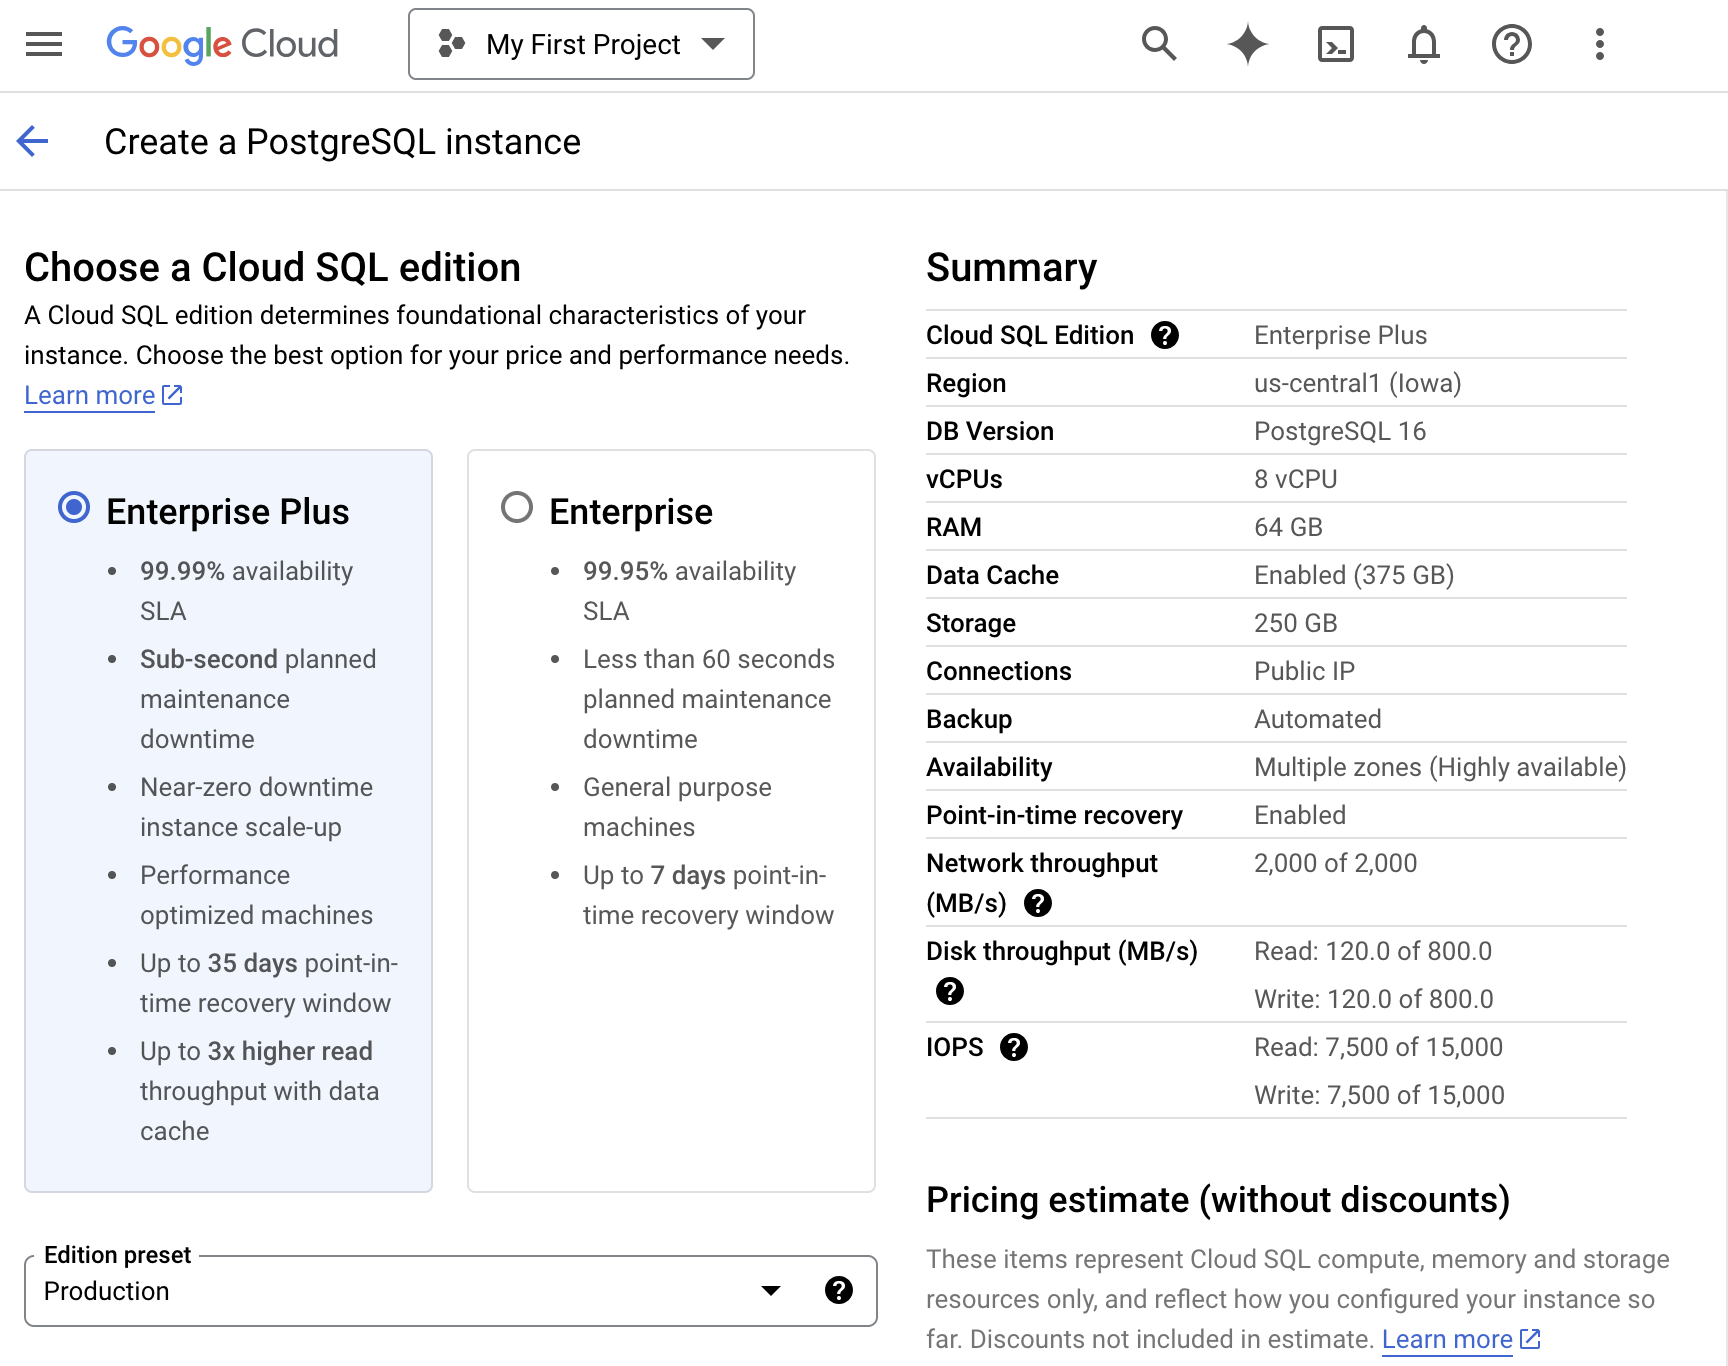Click the '8 vCPU' summary value
The width and height of the screenshot is (1728, 1366).
click(x=1296, y=479)
